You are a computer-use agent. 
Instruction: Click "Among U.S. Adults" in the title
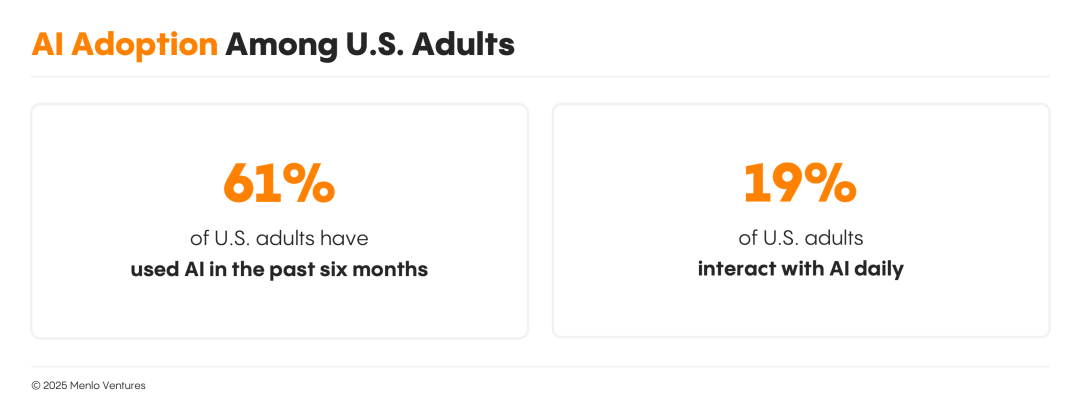369,44
